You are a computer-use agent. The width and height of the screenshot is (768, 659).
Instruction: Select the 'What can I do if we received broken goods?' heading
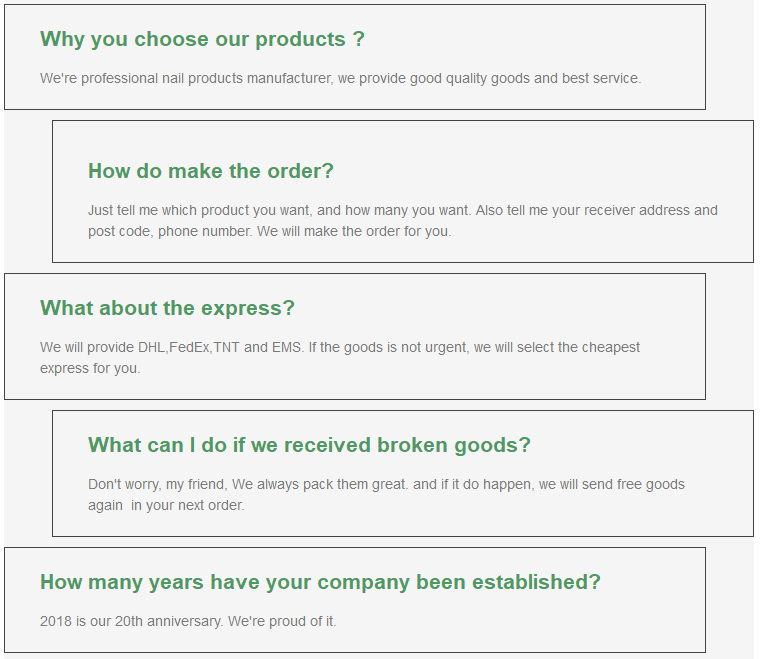pyautogui.click(x=309, y=445)
